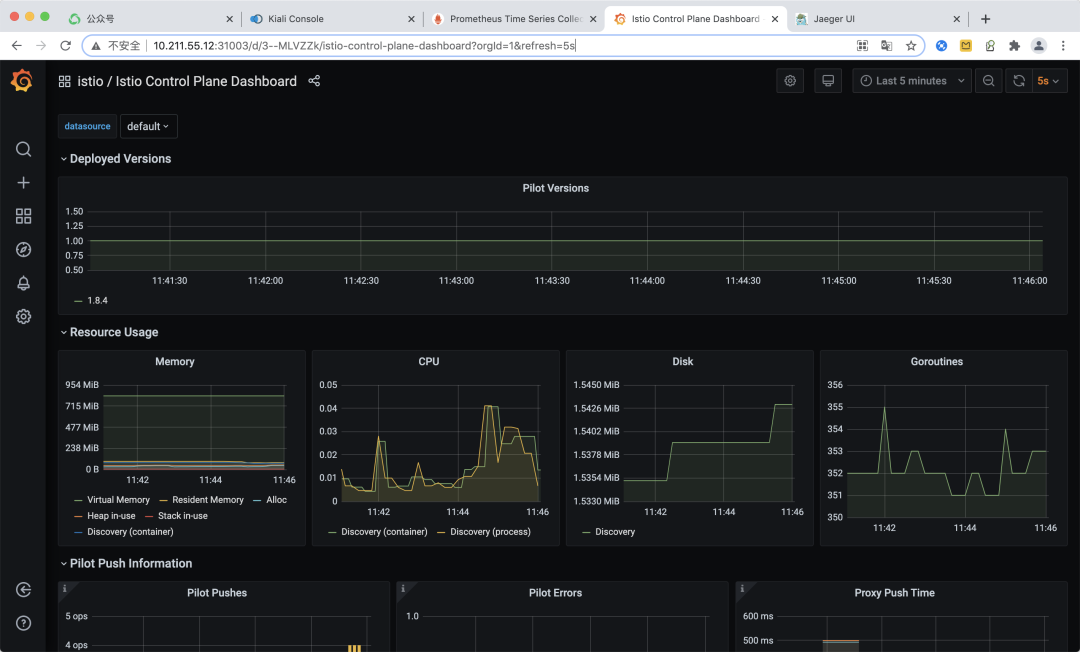Open the Memory panel title menu
The width and height of the screenshot is (1080, 652).
174,361
